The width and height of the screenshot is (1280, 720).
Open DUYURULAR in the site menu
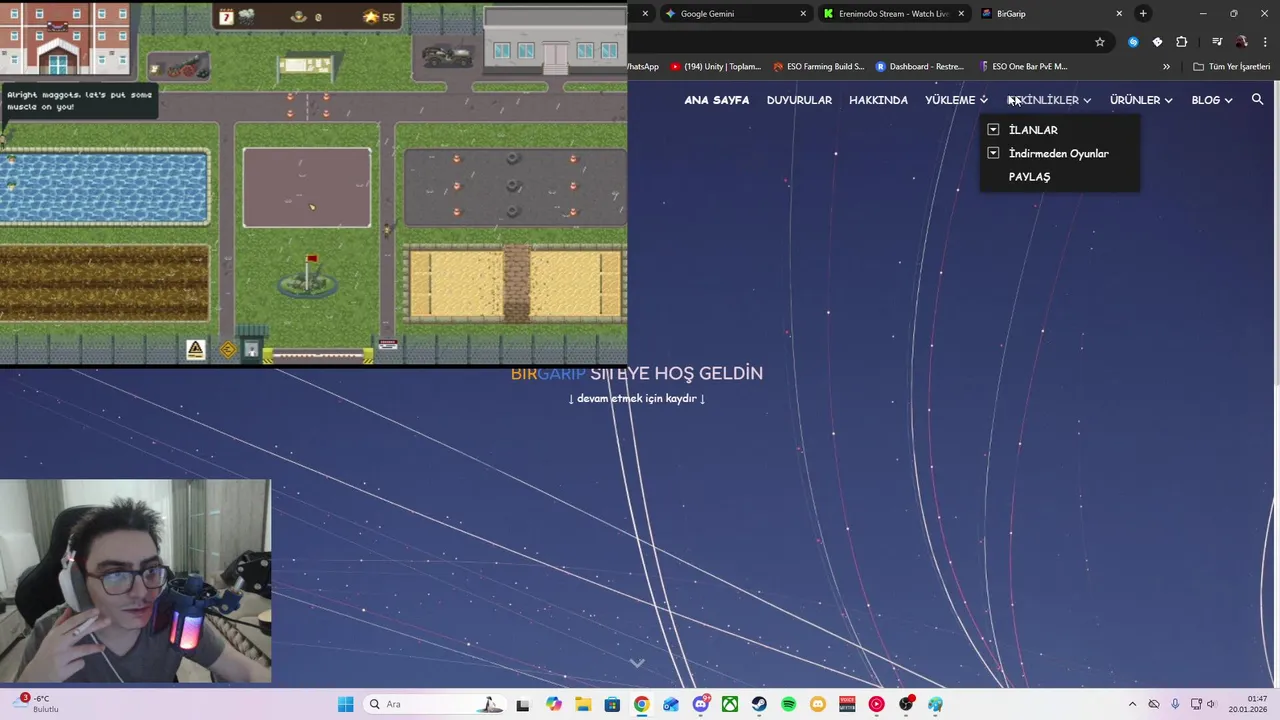click(x=799, y=100)
